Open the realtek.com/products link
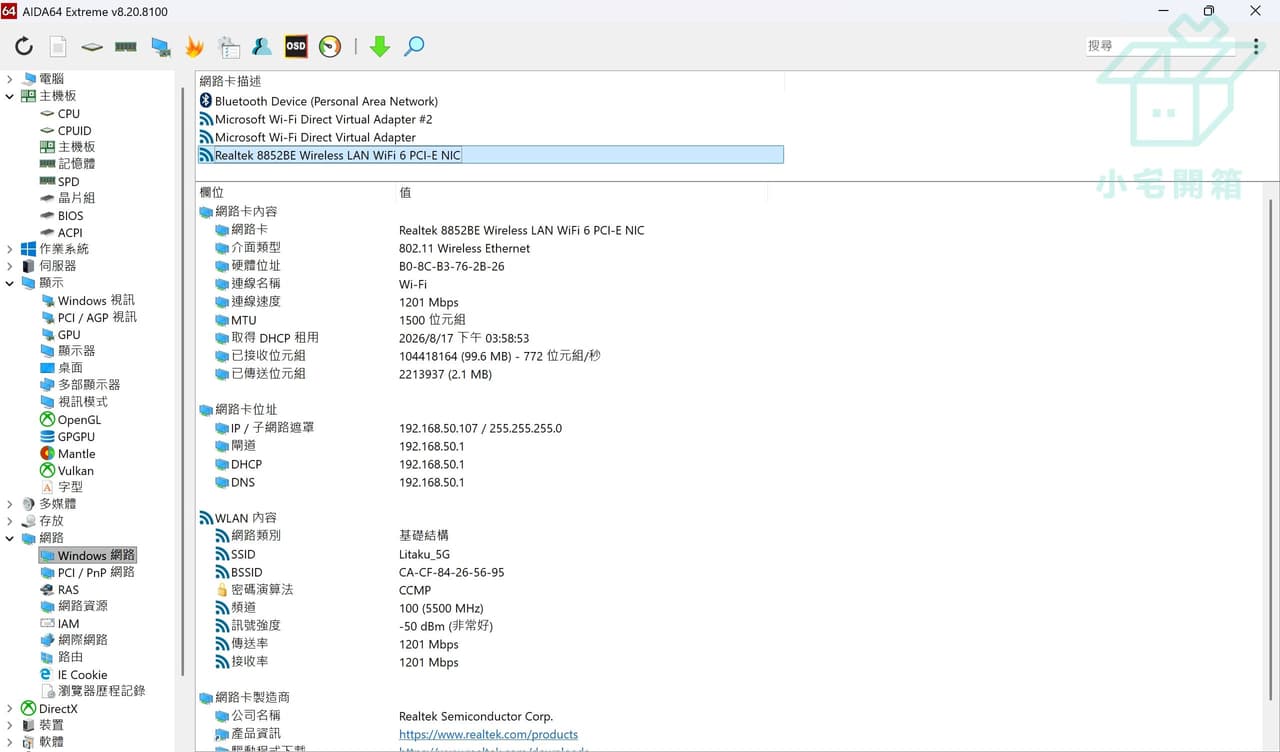Viewport: 1280px width, 752px height. point(488,734)
